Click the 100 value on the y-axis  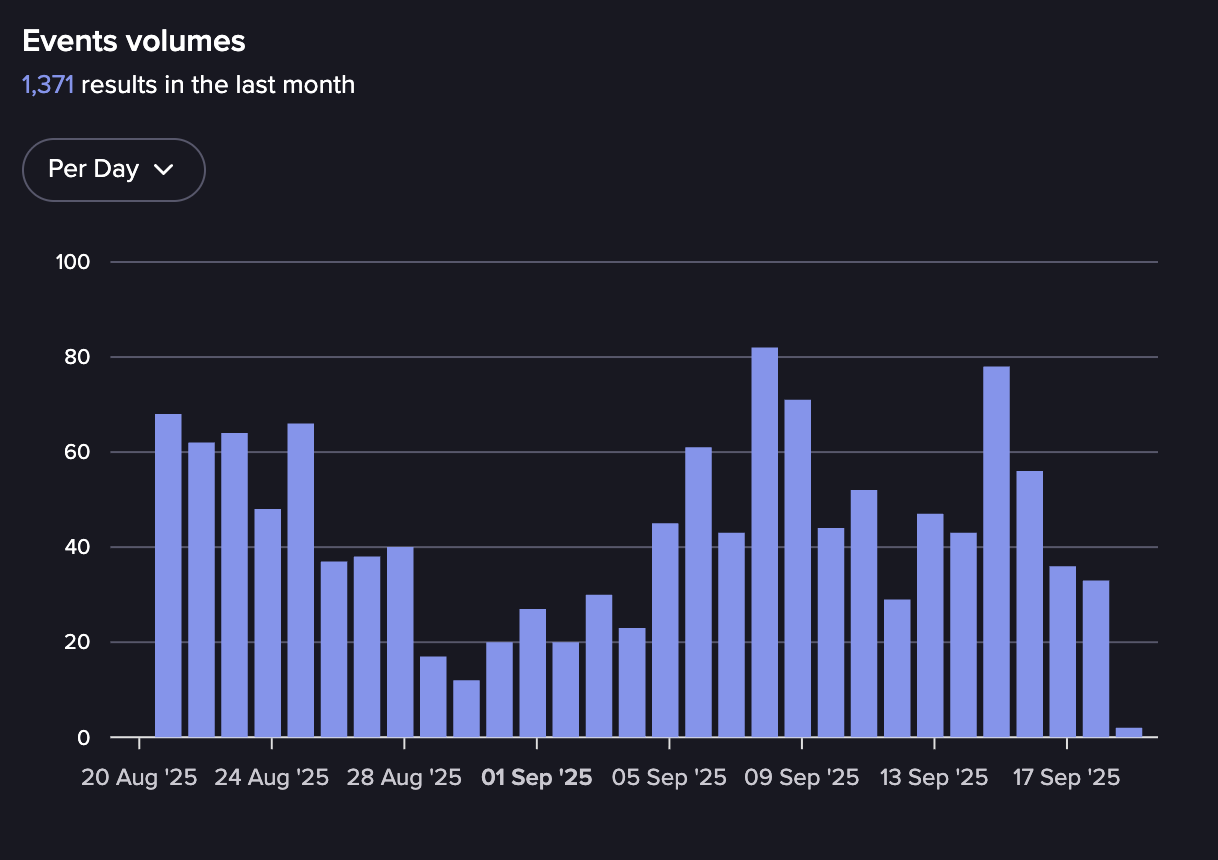[x=74, y=262]
